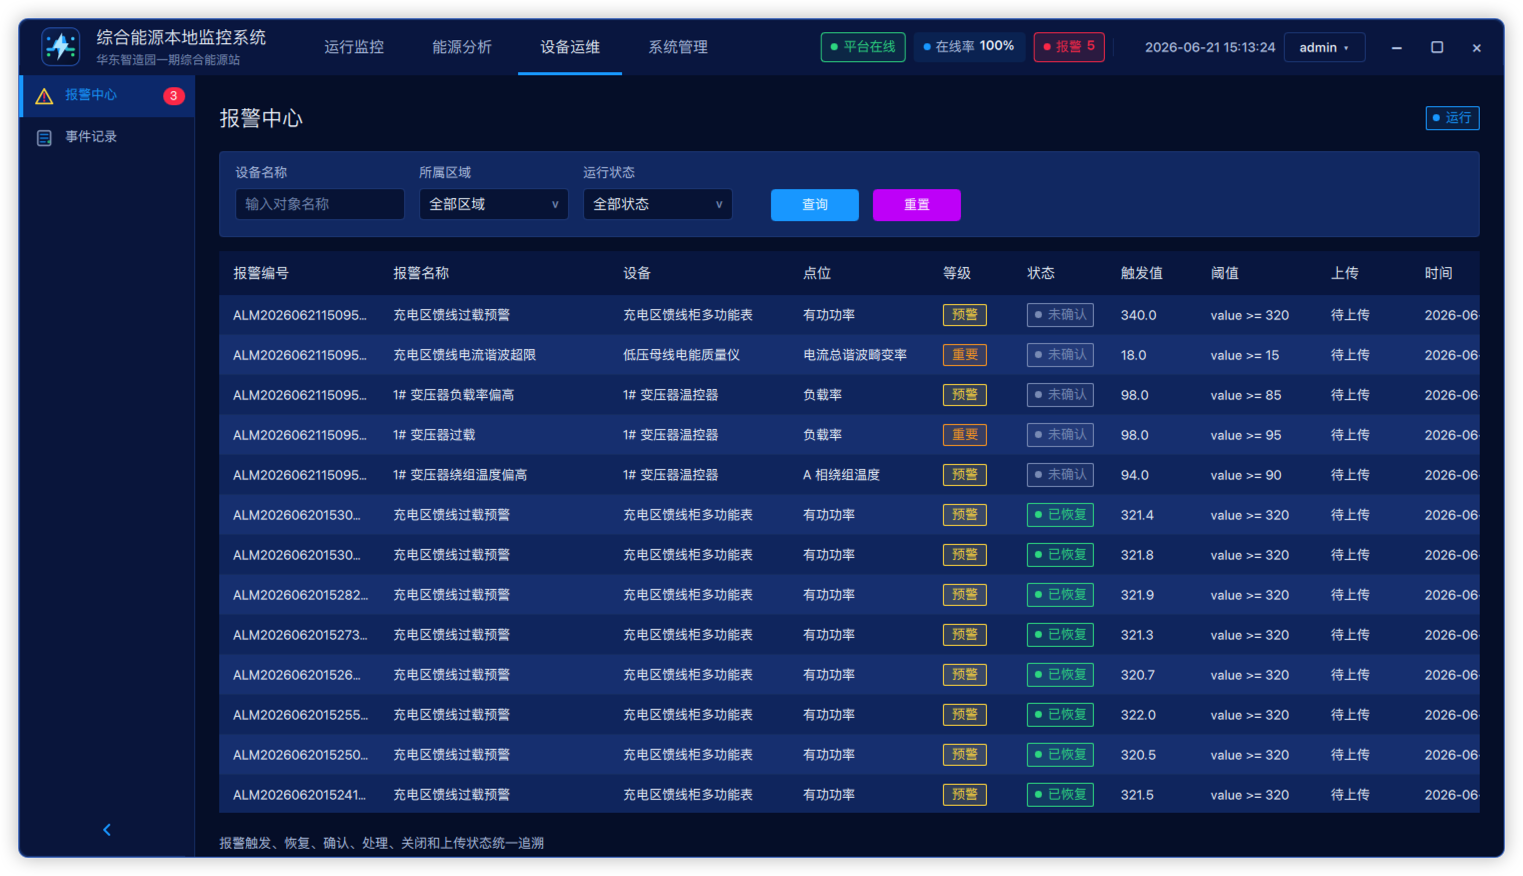Click 报警名称 column header
The width and height of the screenshot is (1523, 876).
coord(421,273)
